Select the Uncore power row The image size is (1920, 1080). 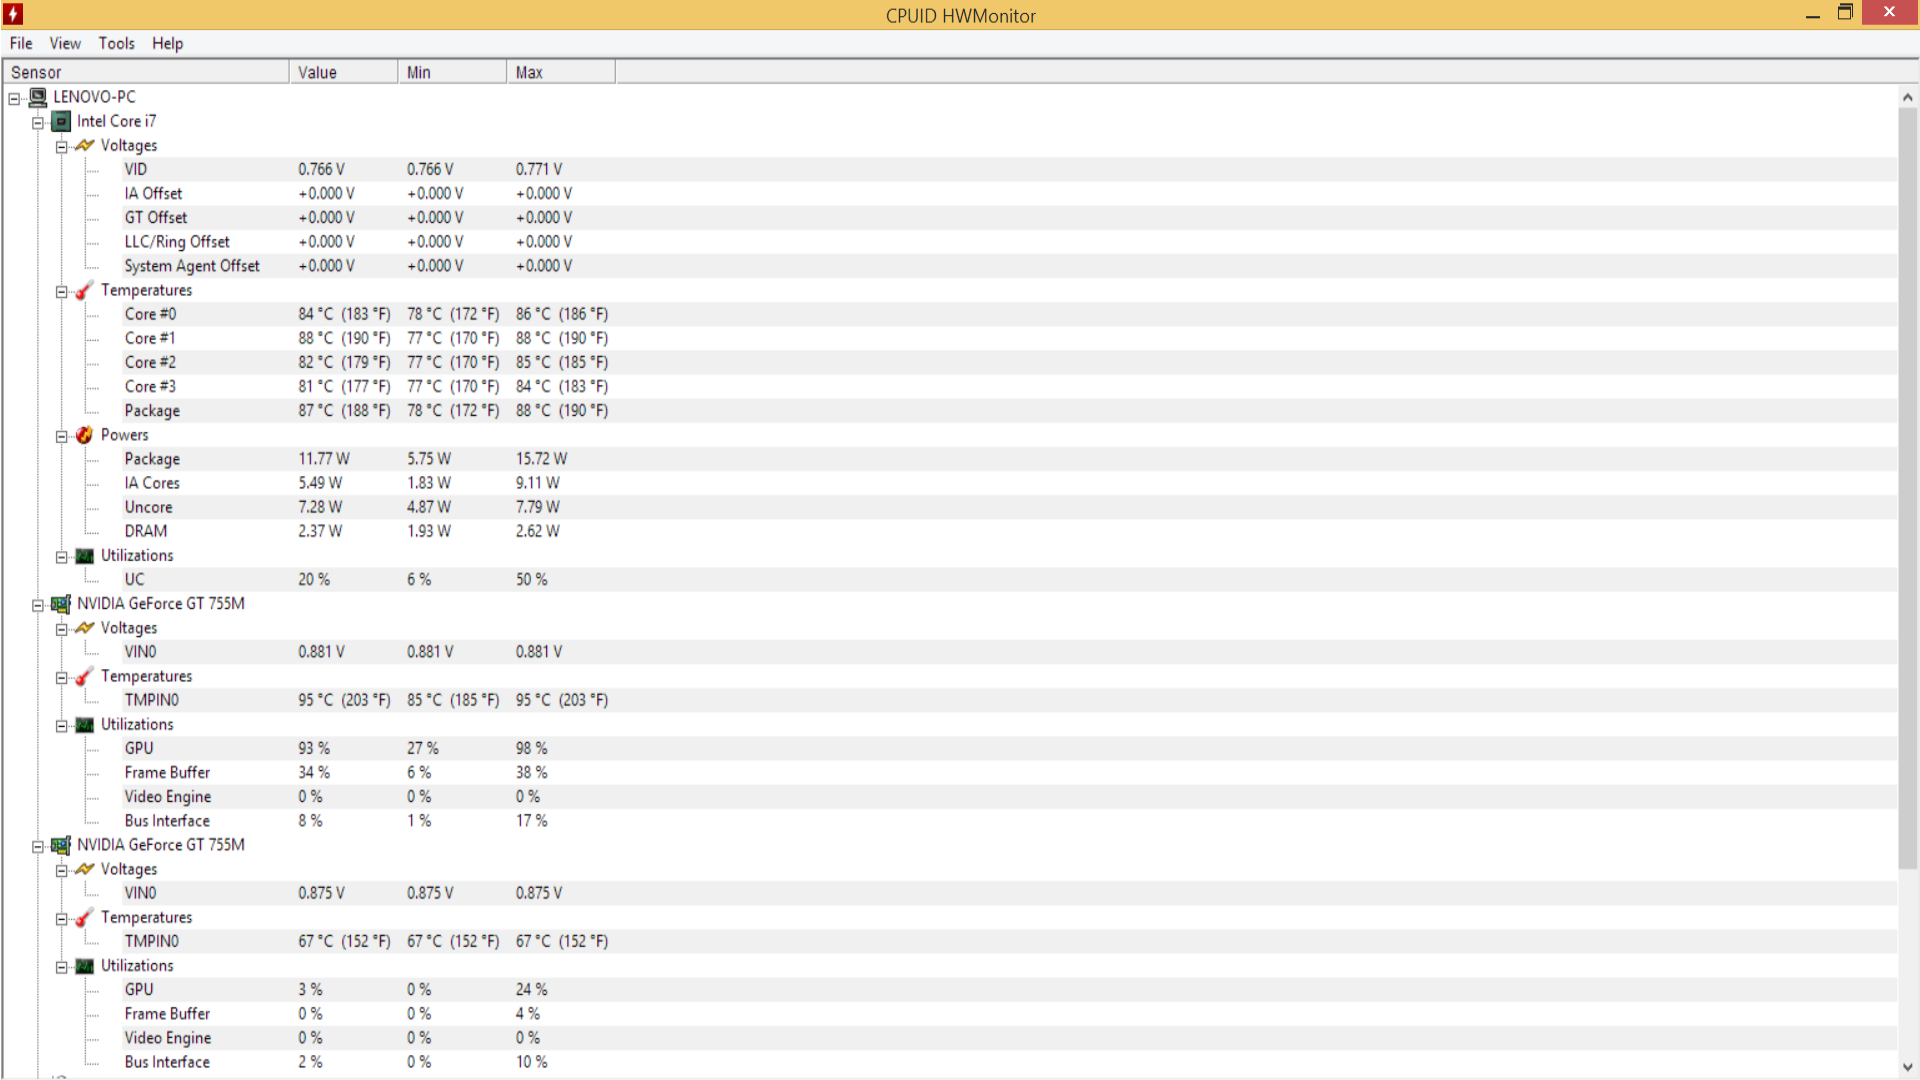click(1009, 507)
